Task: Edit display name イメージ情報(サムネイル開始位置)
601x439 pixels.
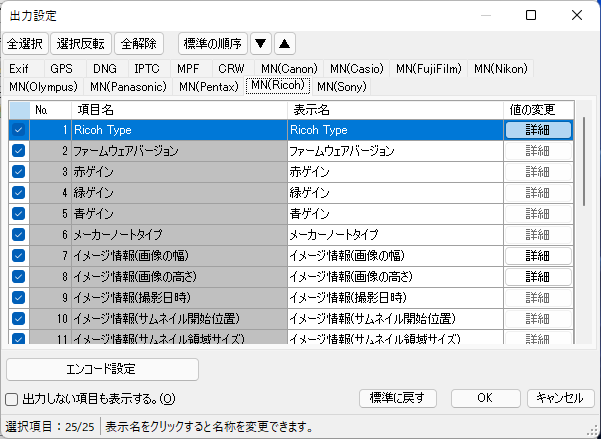Action: tap(395, 319)
